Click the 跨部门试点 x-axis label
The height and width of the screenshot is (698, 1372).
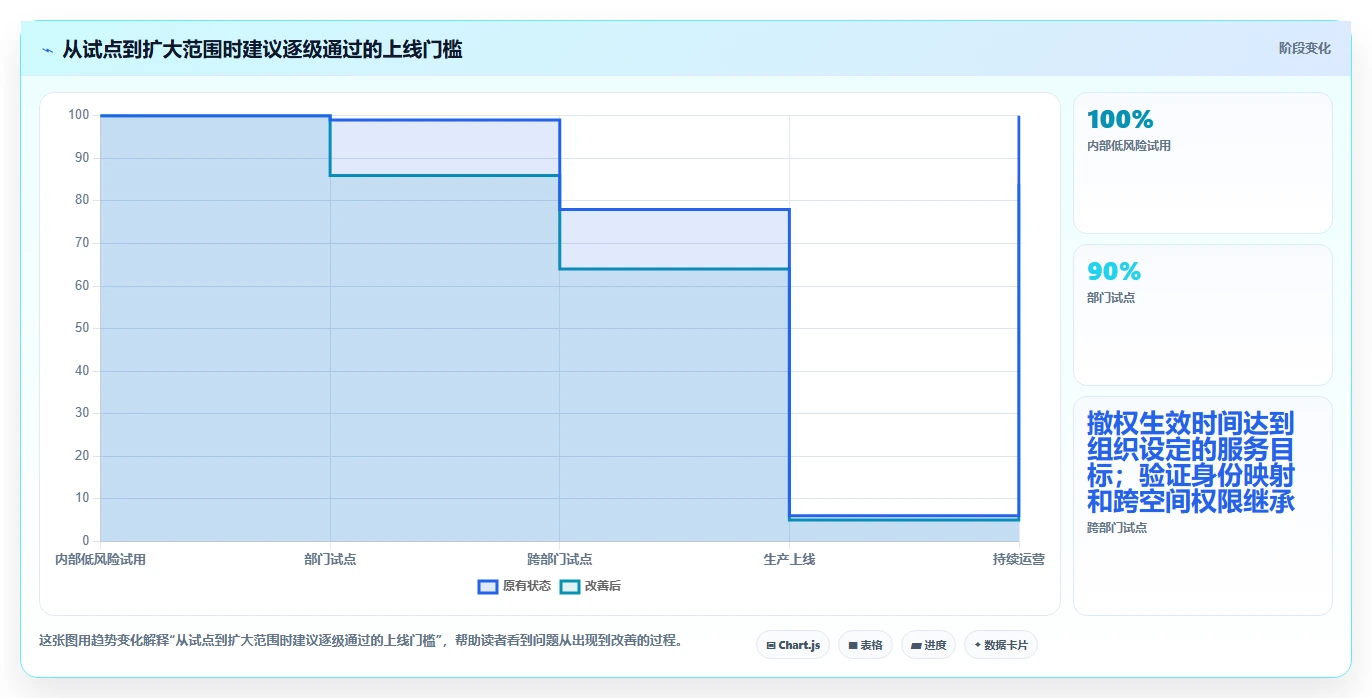560,559
